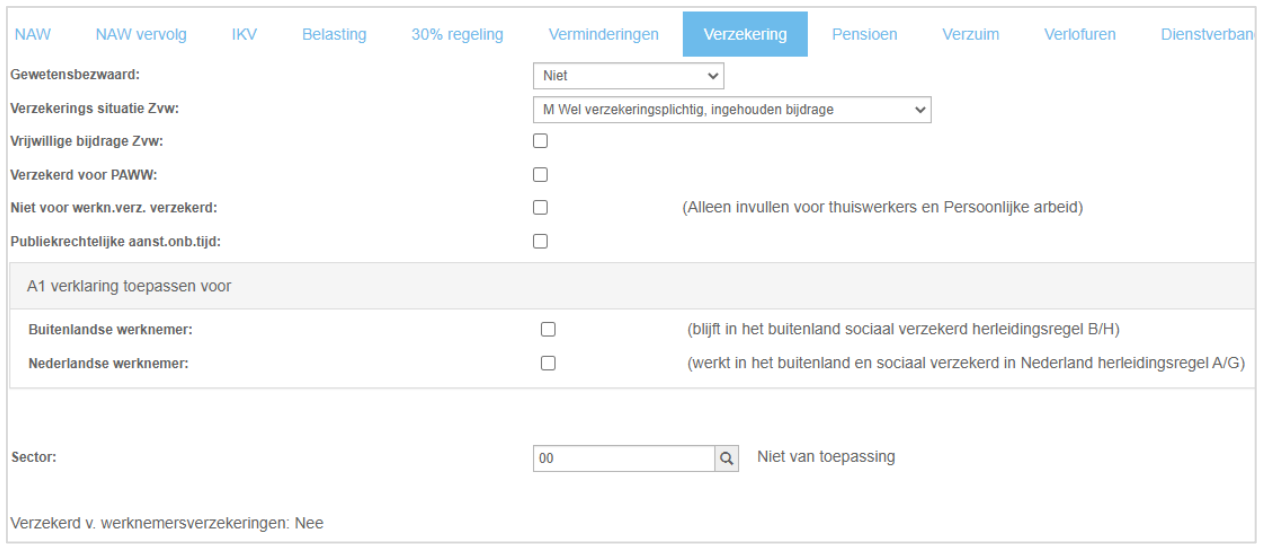Click the Sector search magnifier icon

pyautogui.click(x=727, y=459)
